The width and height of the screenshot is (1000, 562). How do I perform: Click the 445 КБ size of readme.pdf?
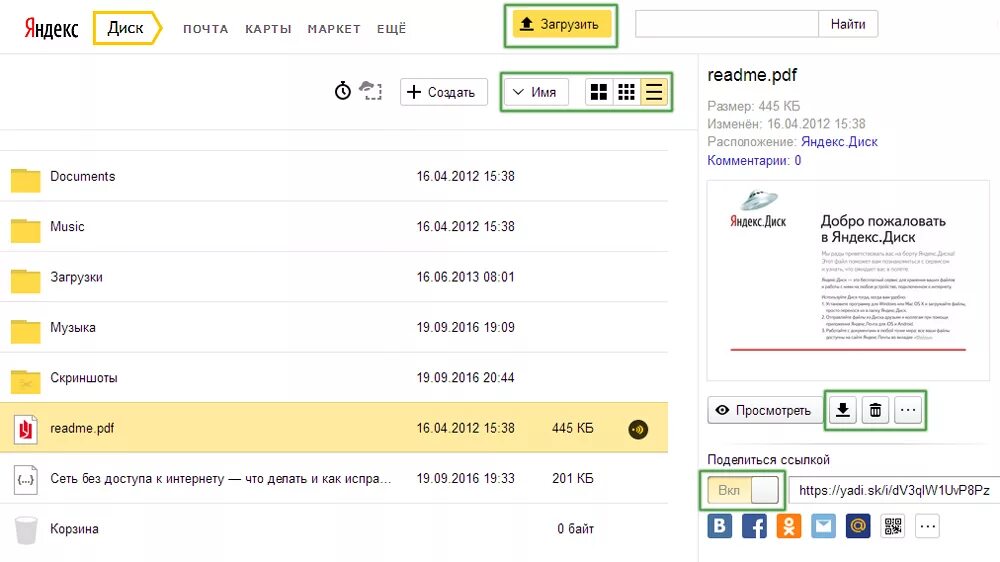tap(572, 428)
